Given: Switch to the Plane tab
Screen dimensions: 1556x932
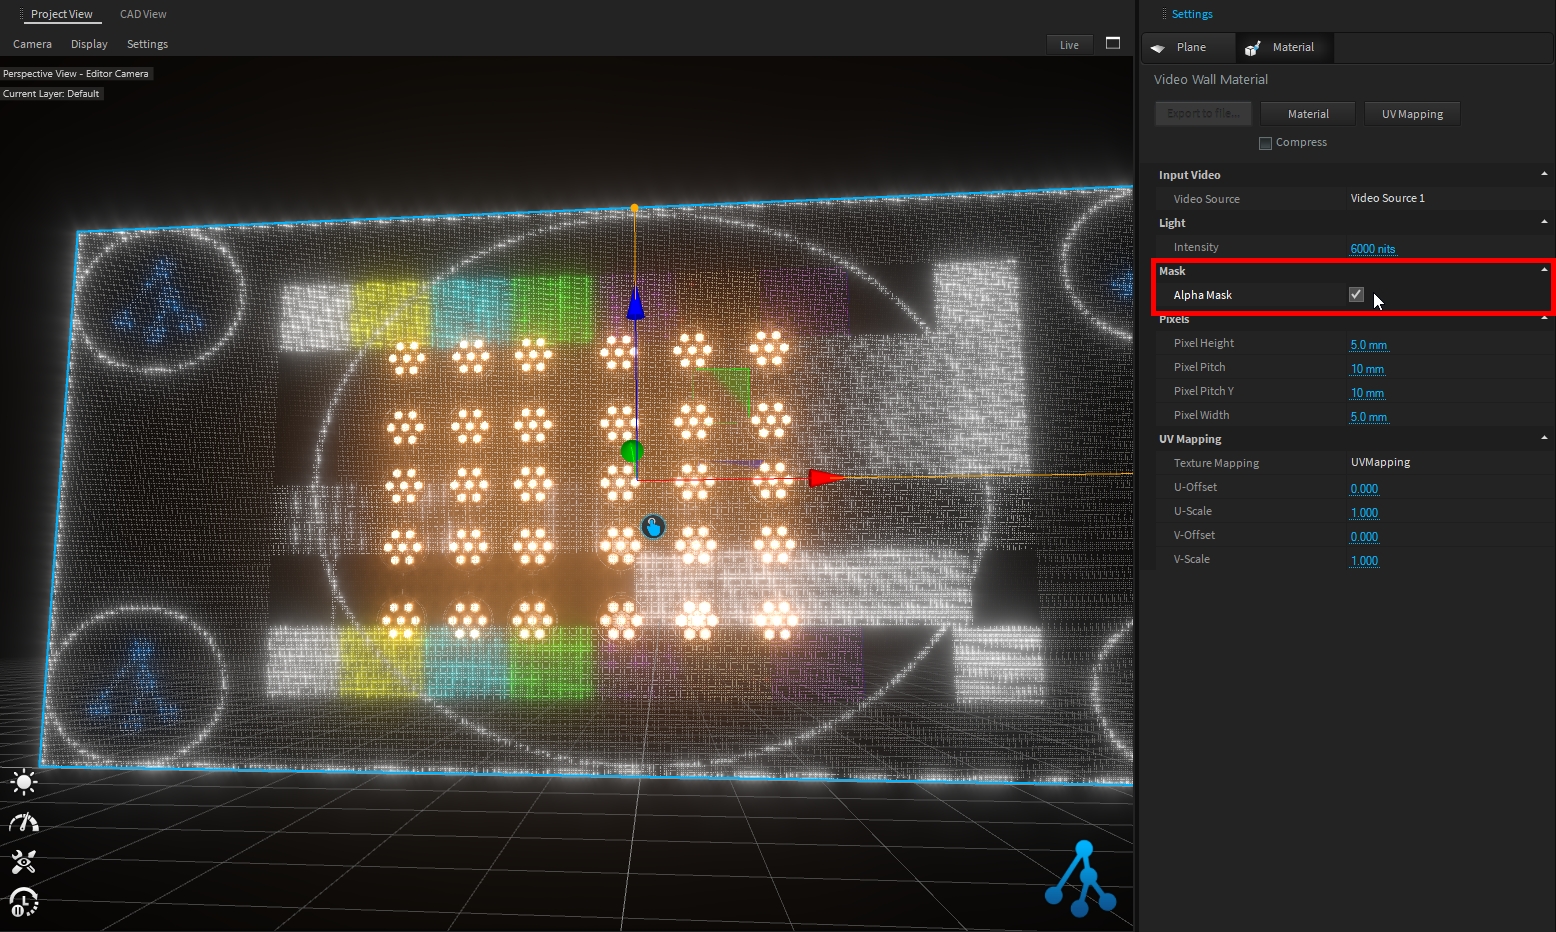Looking at the screenshot, I should pyautogui.click(x=1190, y=47).
